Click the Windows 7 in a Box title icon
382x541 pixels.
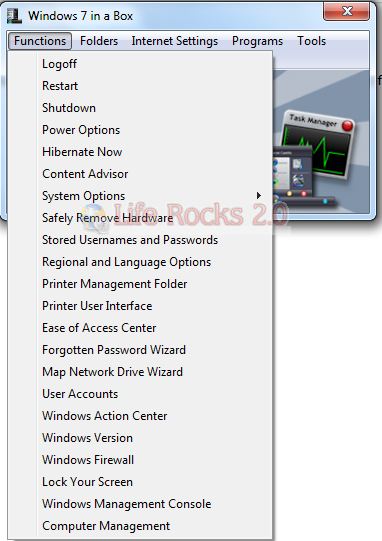pos(14,16)
